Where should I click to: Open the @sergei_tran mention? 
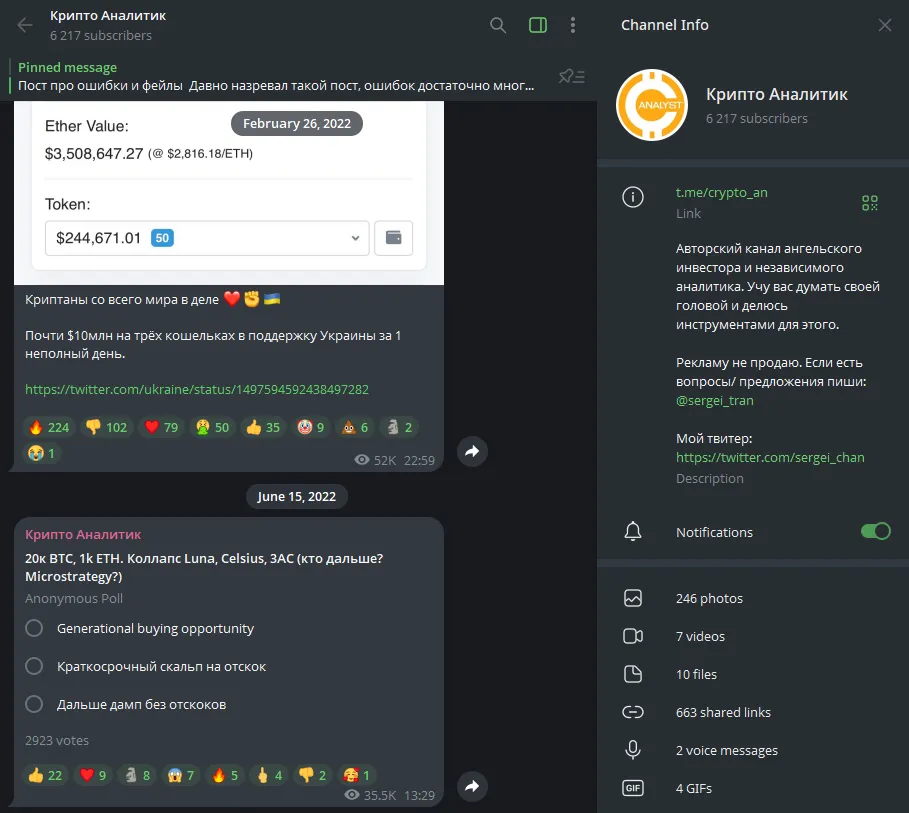coord(714,401)
